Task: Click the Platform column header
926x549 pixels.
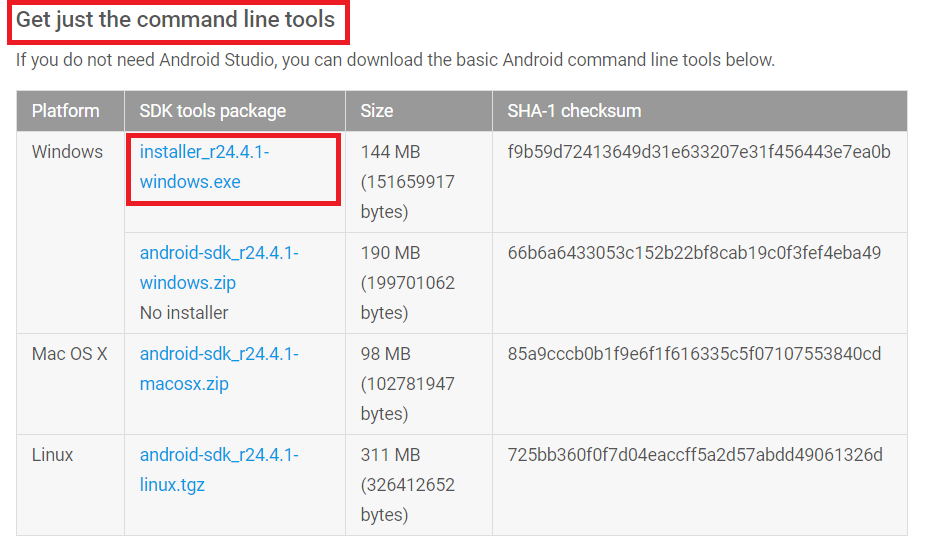Action: [65, 111]
